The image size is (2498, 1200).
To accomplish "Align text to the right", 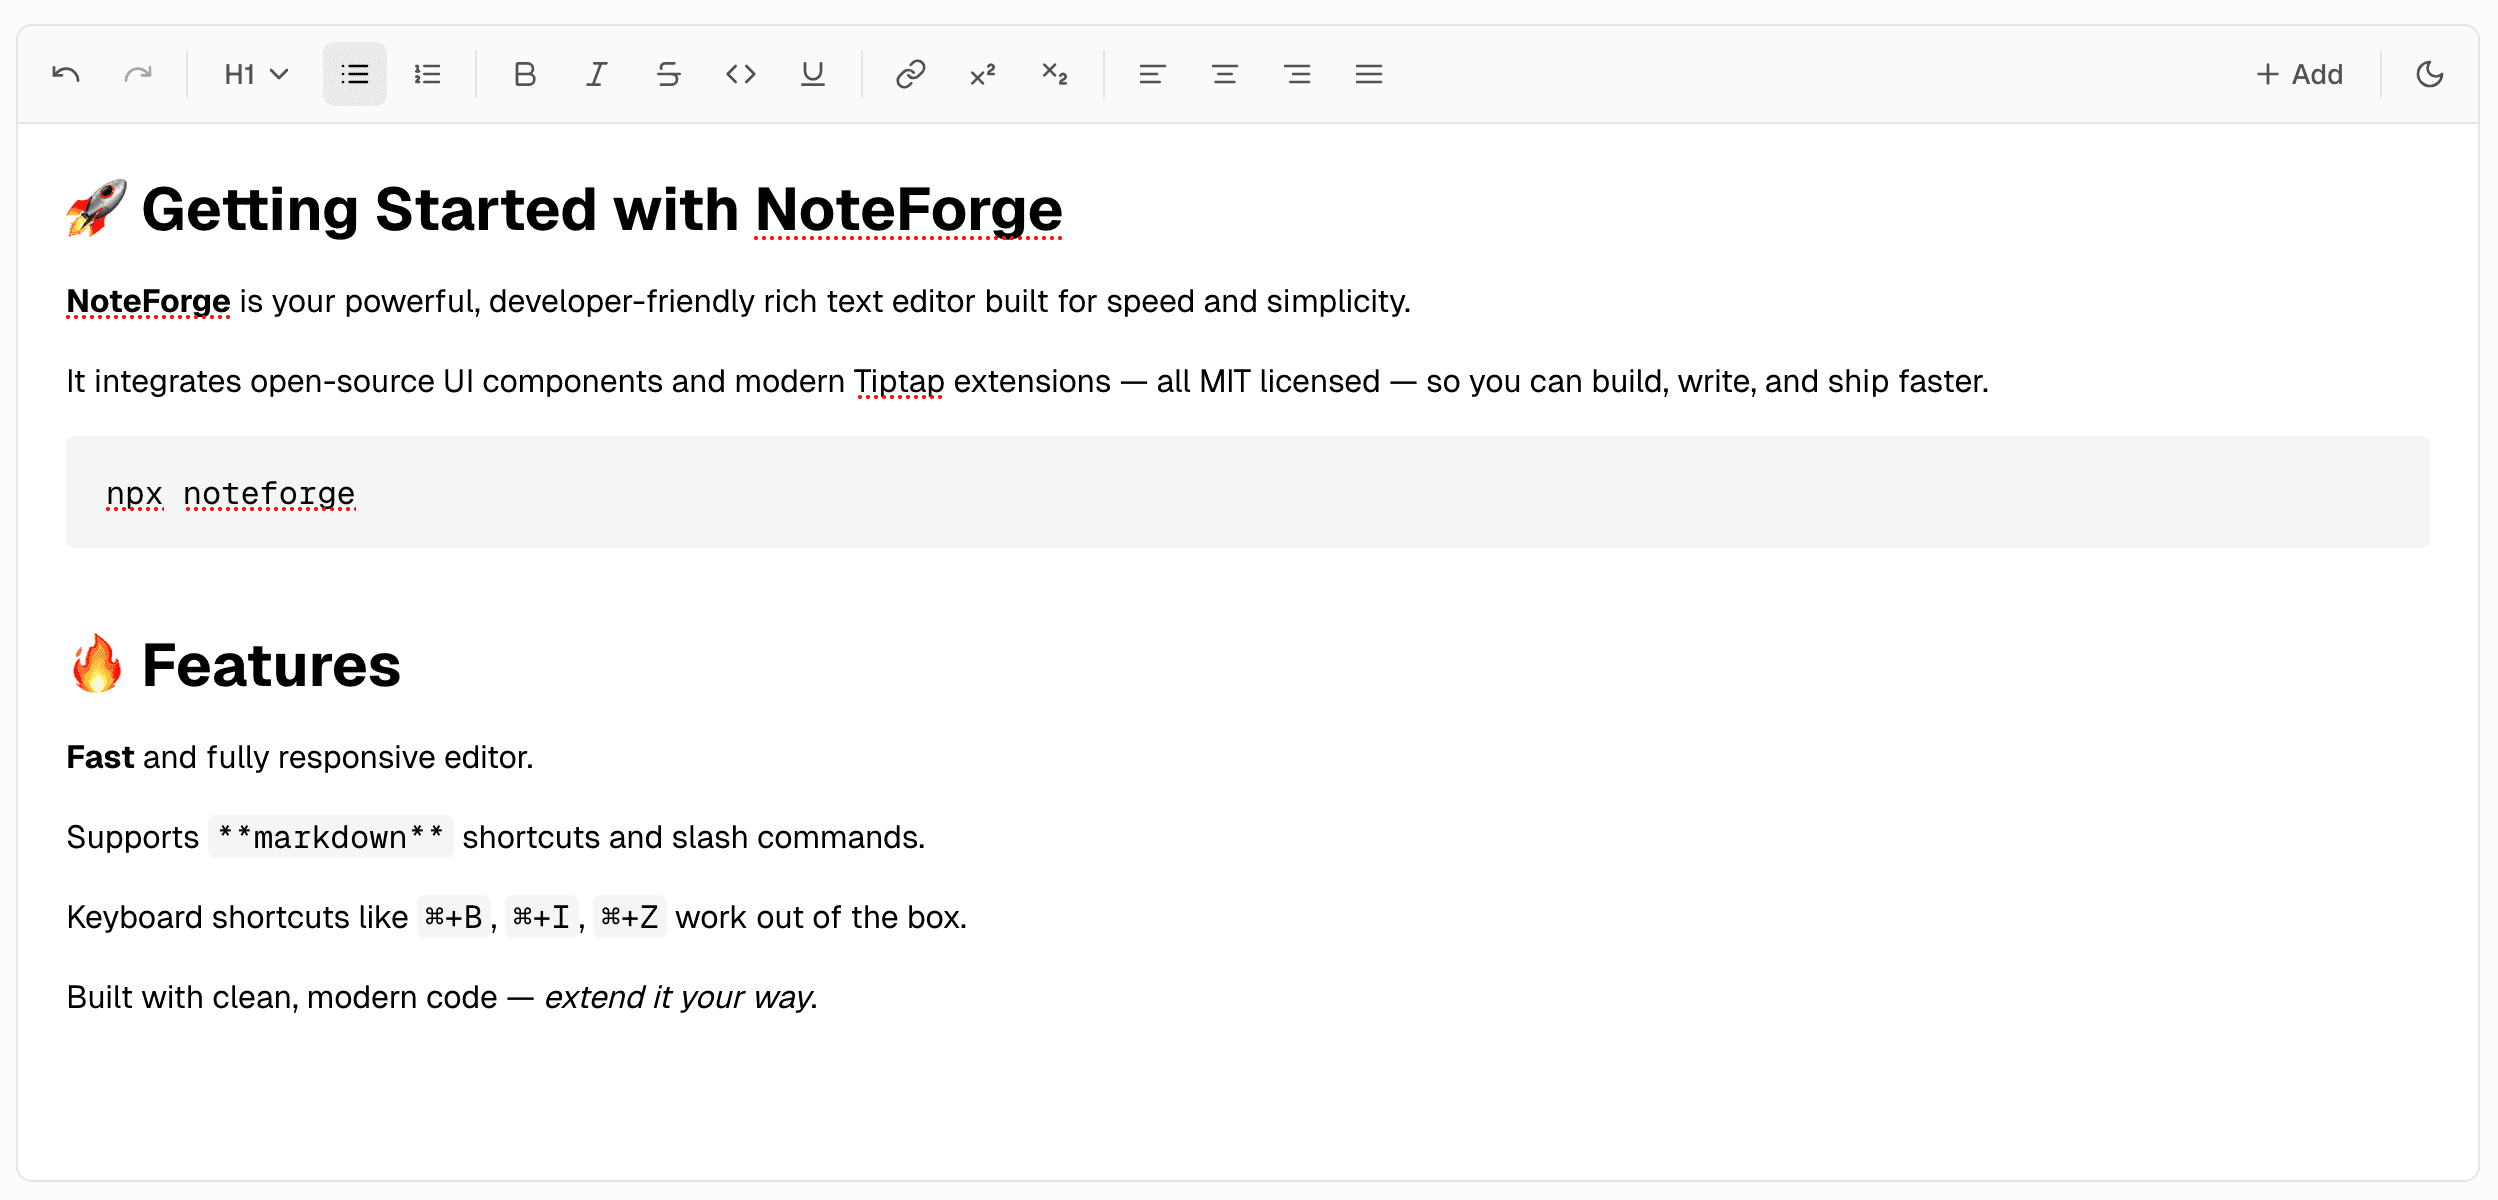I will coord(1297,74).
